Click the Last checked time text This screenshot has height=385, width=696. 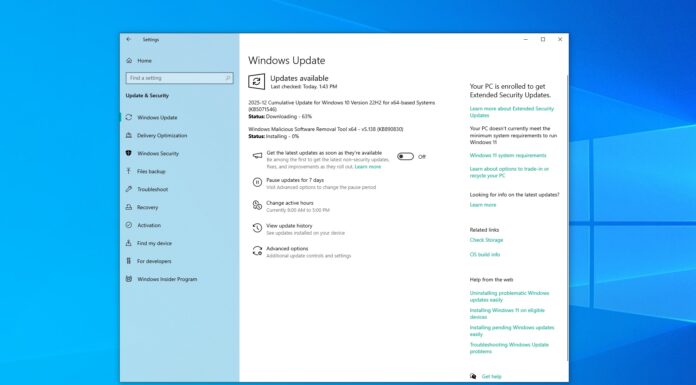pyautogui.click(x=304, y=87)
